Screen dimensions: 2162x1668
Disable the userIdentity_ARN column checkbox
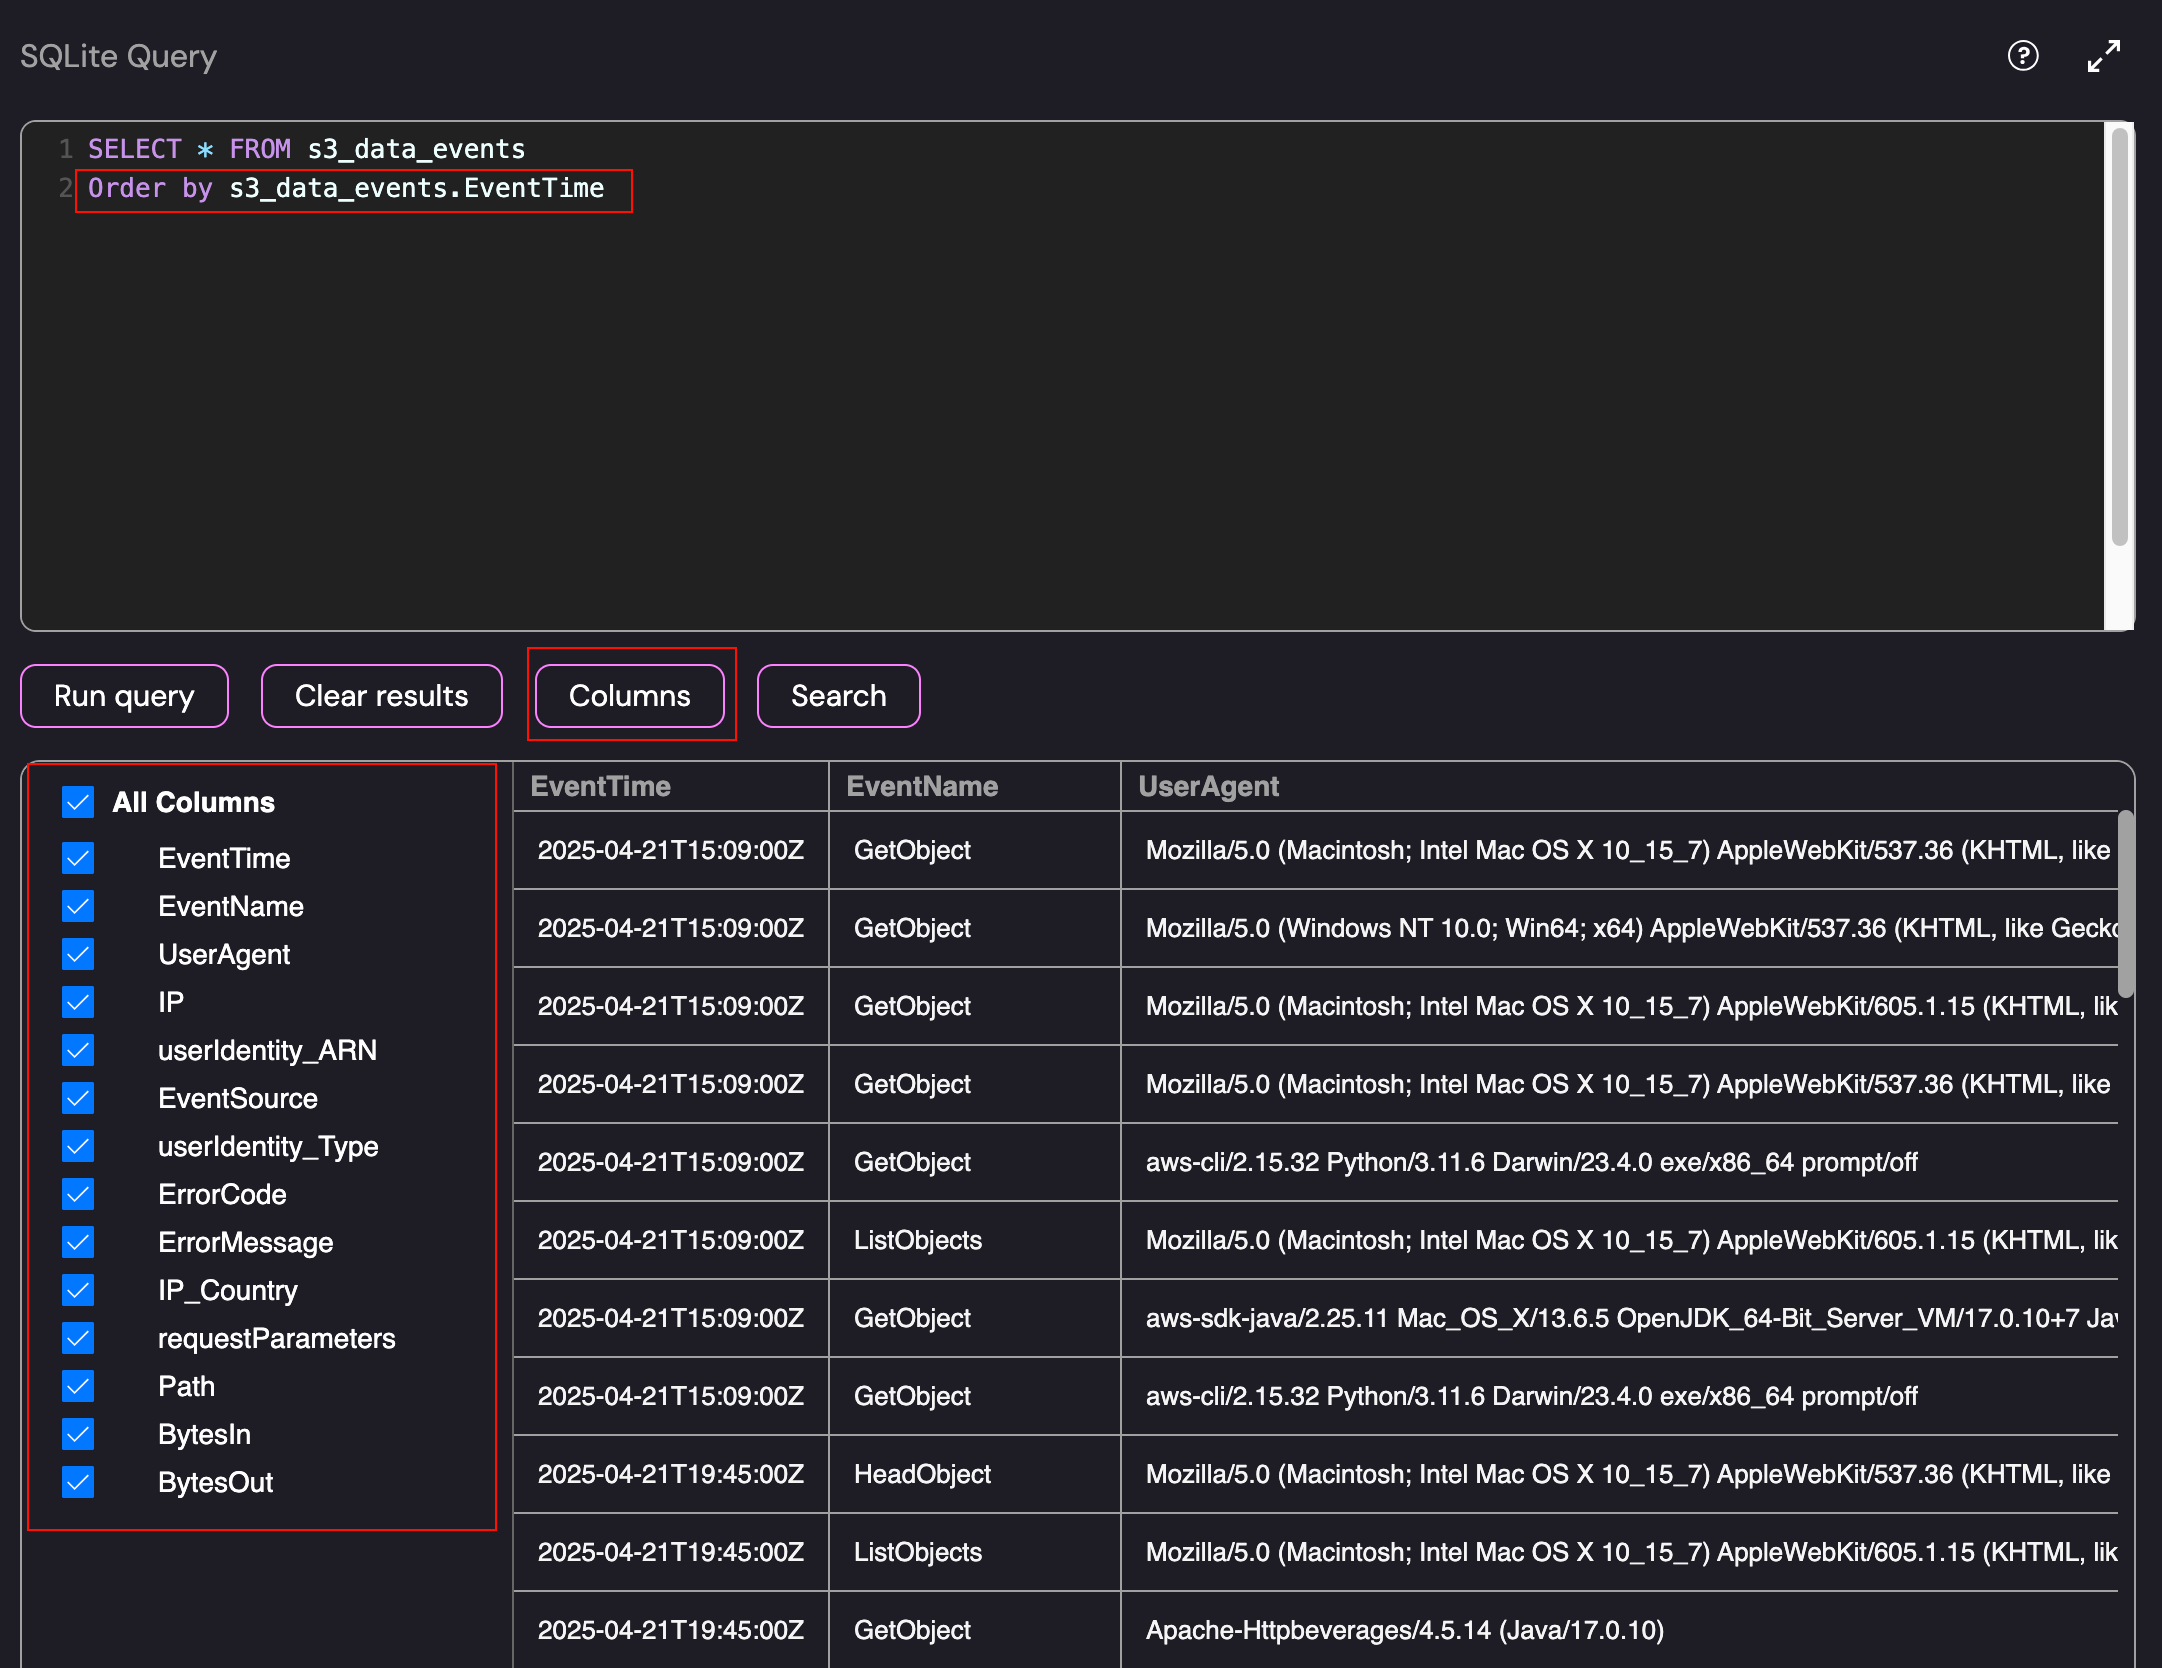[x=78, y=1050]
